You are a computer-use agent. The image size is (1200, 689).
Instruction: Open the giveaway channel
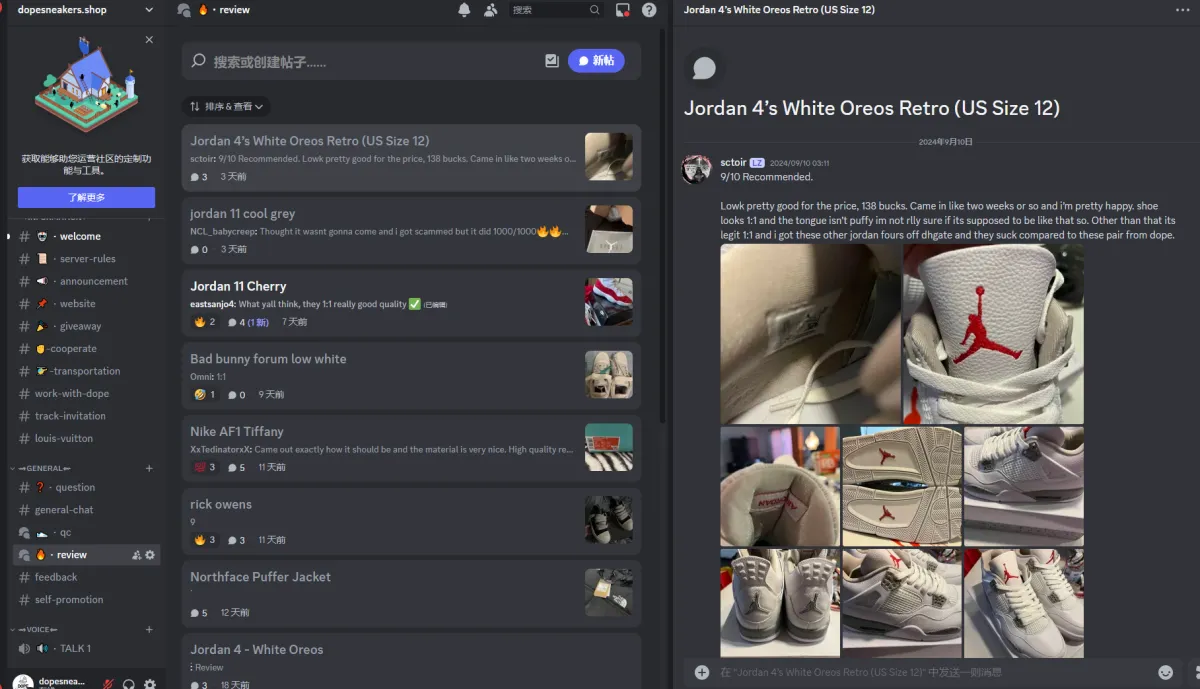point(86,326)
